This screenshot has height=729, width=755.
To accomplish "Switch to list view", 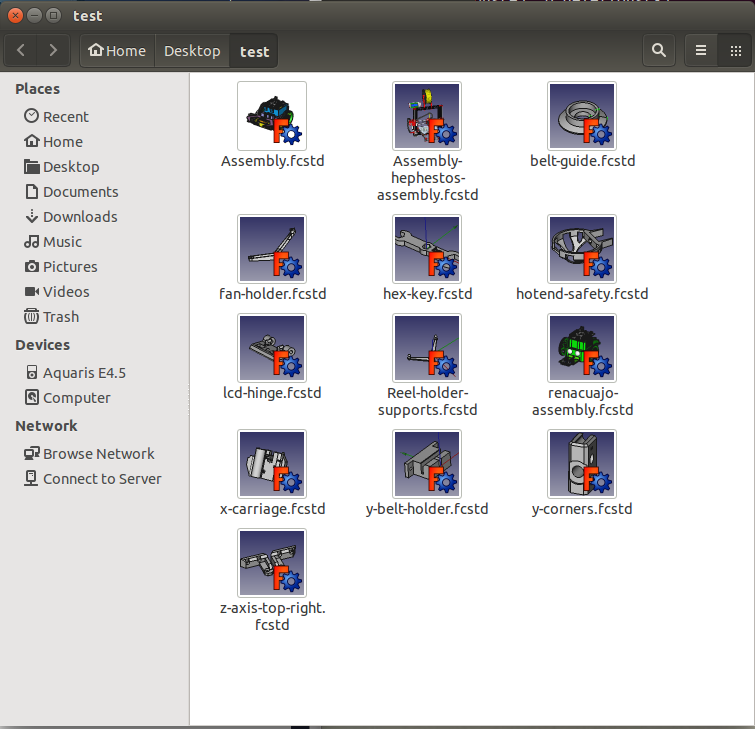I will tap(701, 51).
